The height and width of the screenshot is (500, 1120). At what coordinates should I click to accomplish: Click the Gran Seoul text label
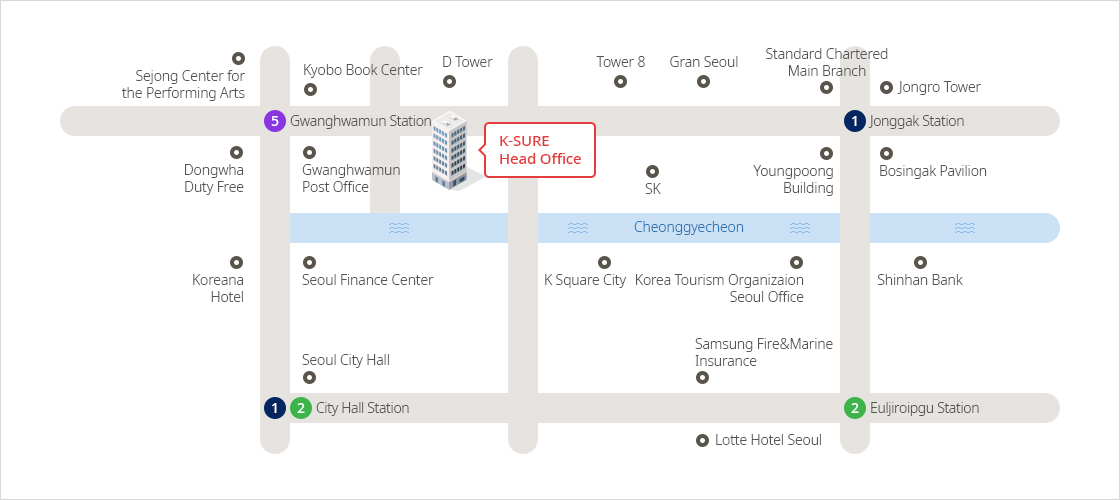coord(704,62)
